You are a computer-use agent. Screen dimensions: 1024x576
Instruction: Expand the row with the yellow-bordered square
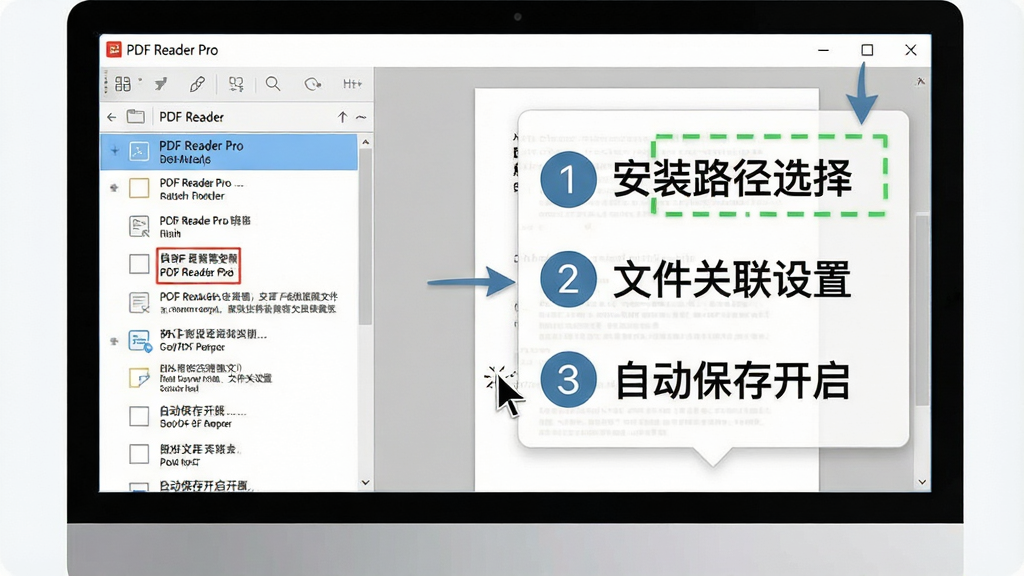[114, 188]
